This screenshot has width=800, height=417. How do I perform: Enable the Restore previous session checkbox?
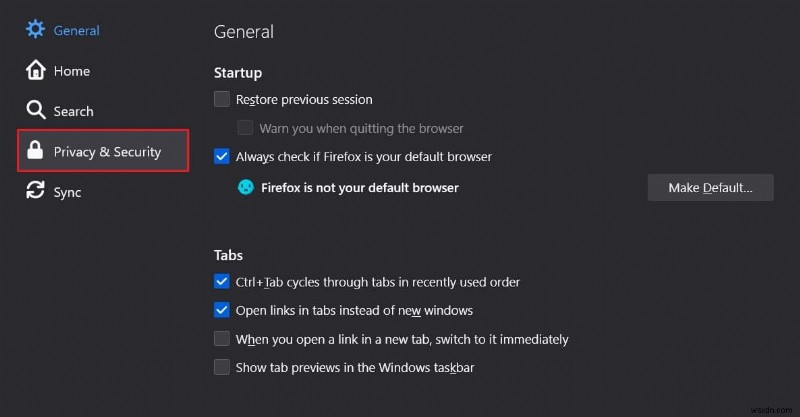222,99
